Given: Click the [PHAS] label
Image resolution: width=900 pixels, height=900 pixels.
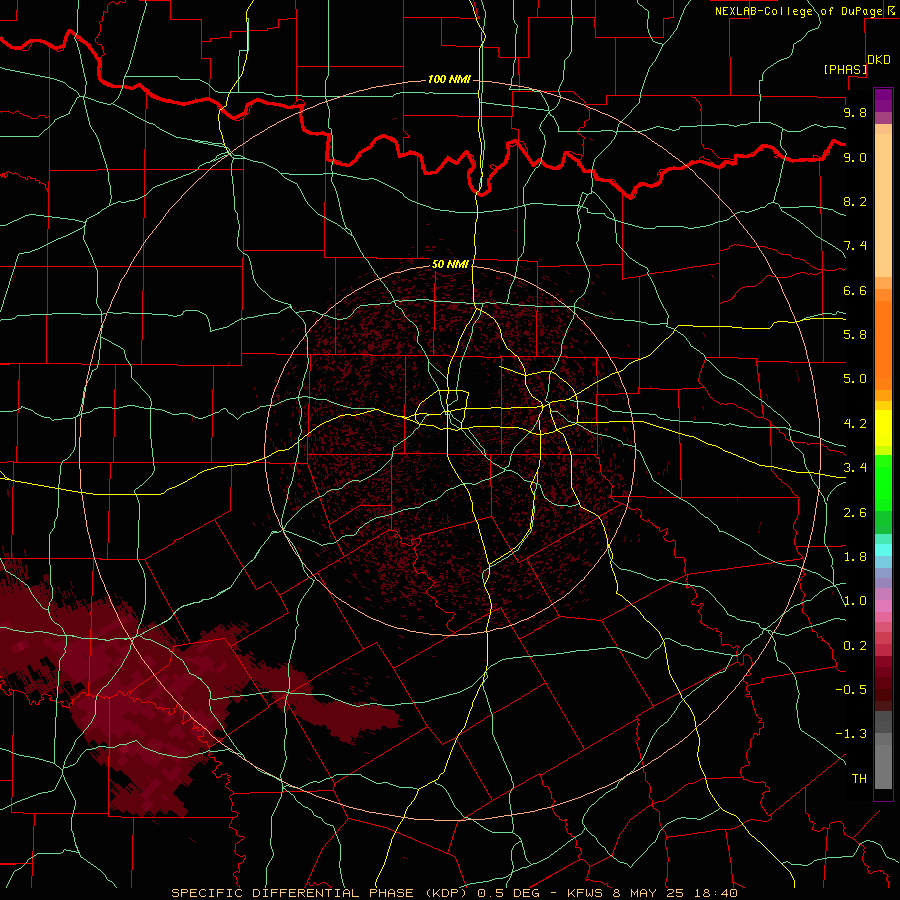Looking at the screenshot, I should (845, 69).
